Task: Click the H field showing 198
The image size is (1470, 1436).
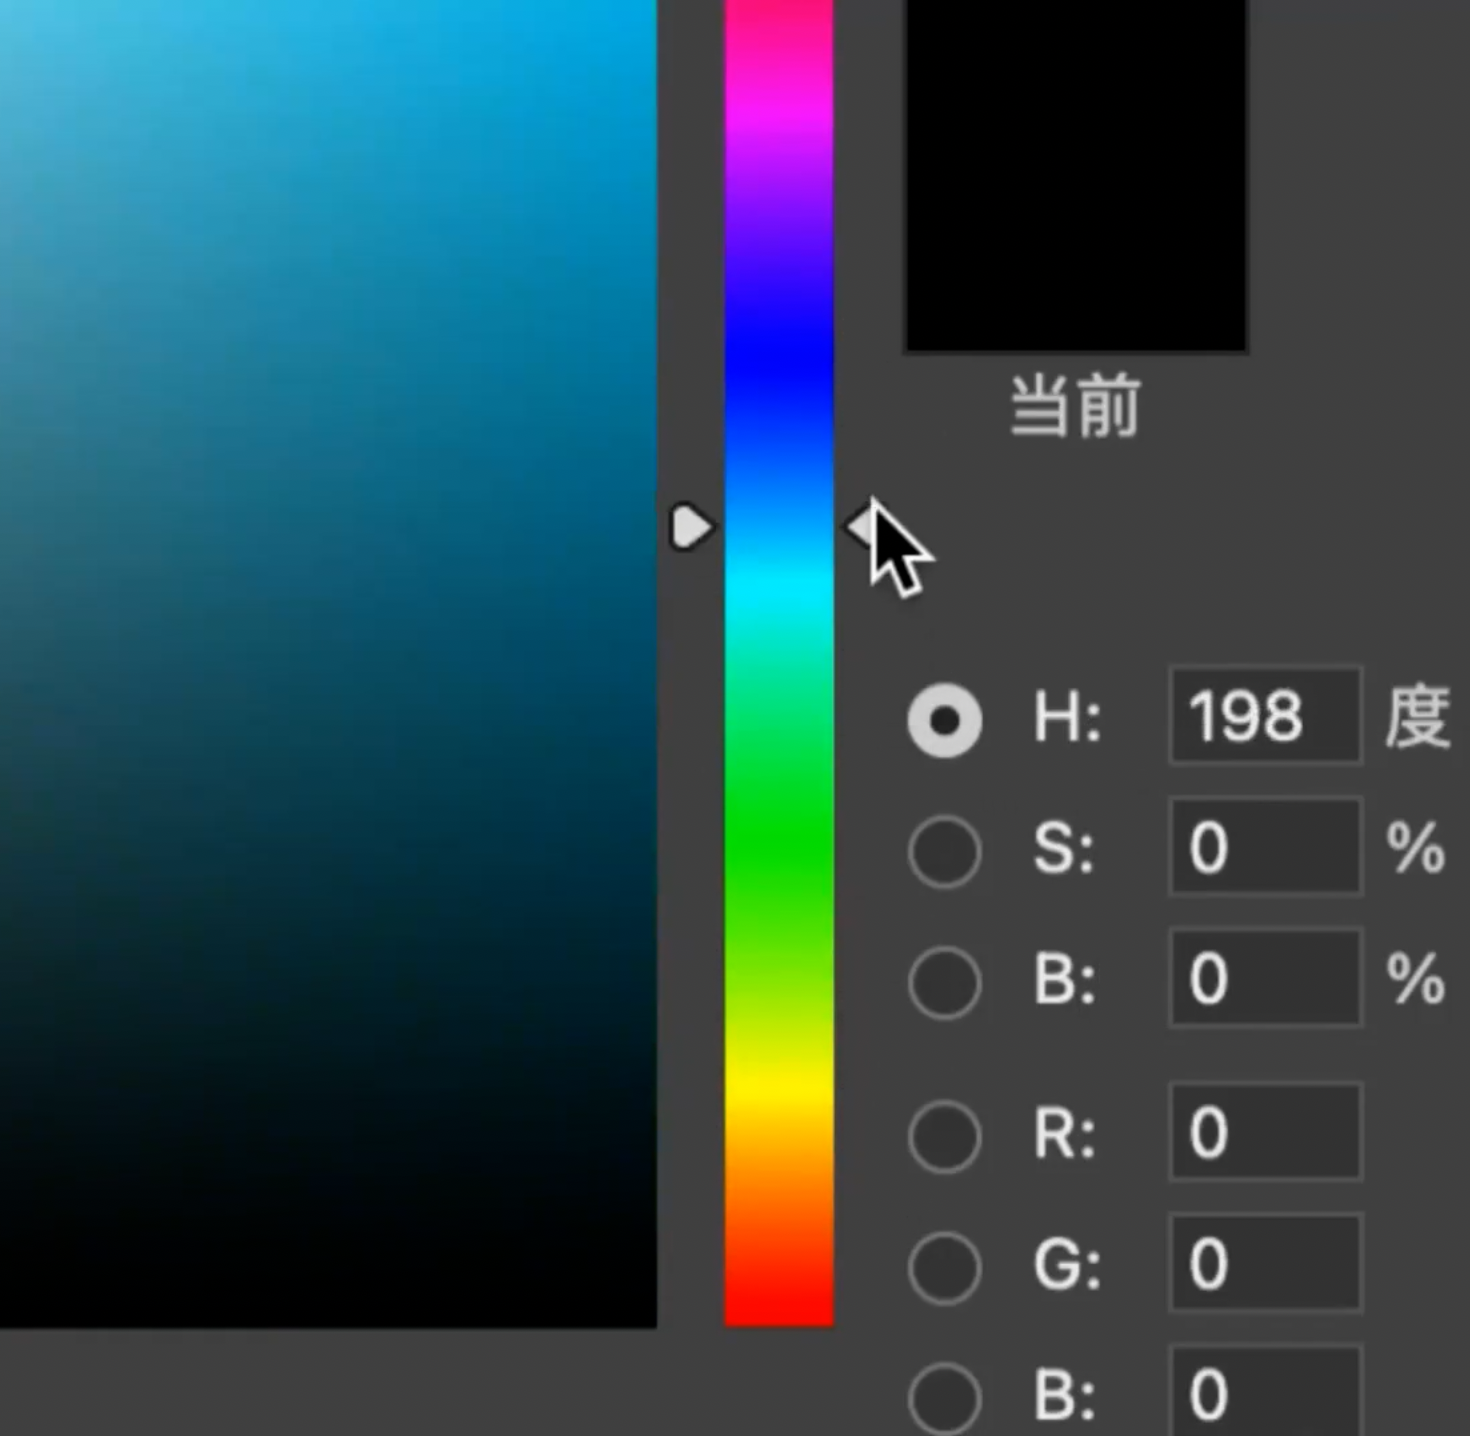Action: pyautogui.click(x=1264, y=716)
